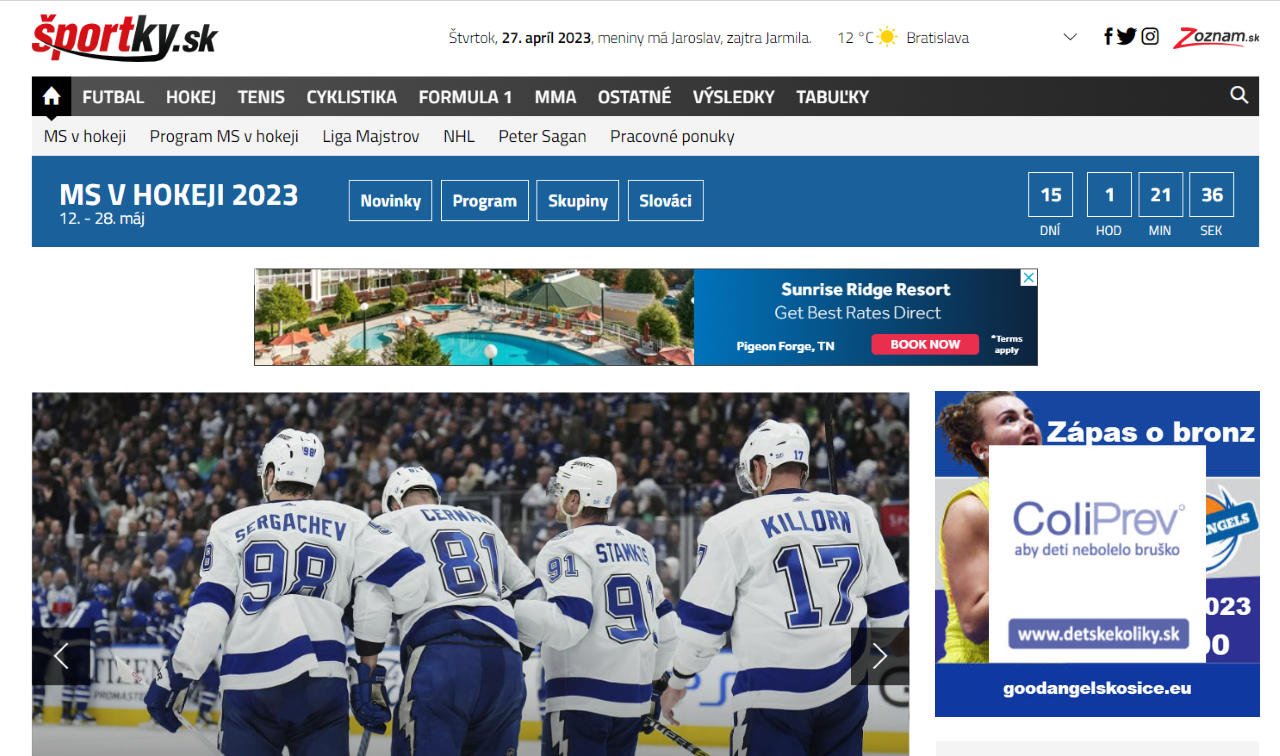Close the Sunrise Ridge Resort ad
Viewport: 1280px width, 756px height.
pos(1028,278)
